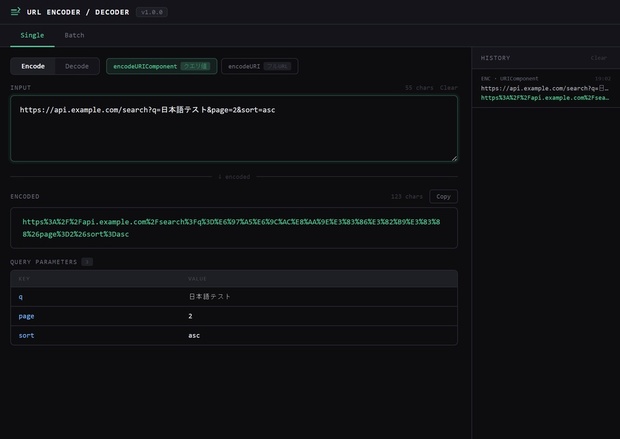Image resolution: width=620 pixels, height=439 pixels.
Task: Select Decode mode
Action: pos(77,66)
